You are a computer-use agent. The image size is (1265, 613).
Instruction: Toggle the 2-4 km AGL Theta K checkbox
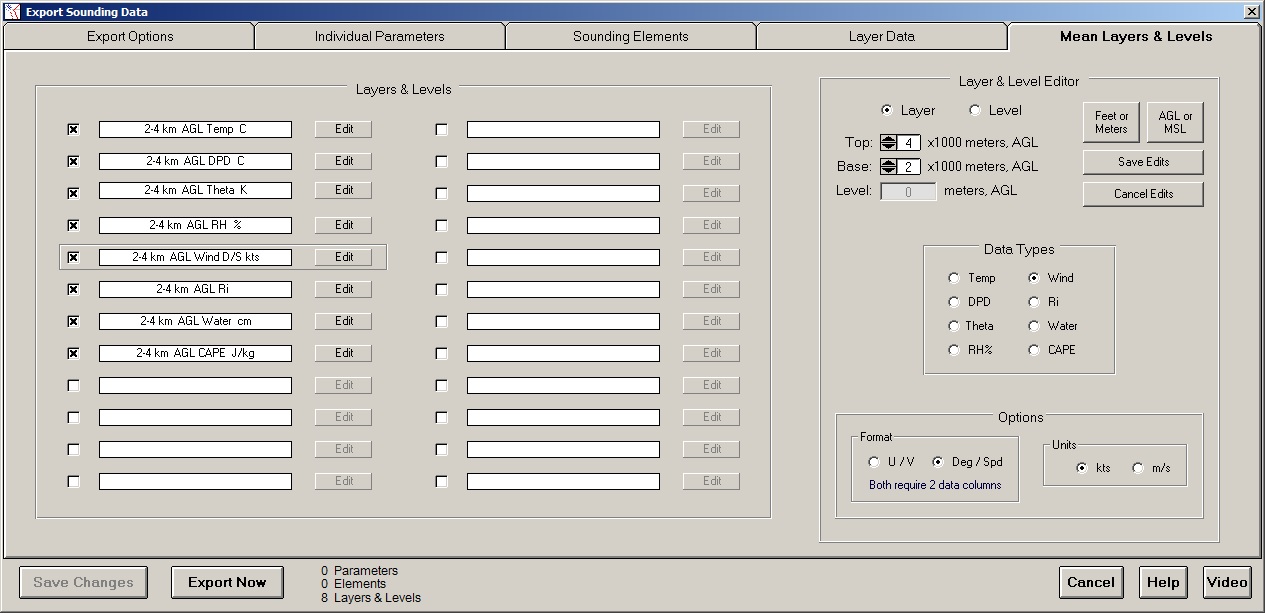coord(73,193)
